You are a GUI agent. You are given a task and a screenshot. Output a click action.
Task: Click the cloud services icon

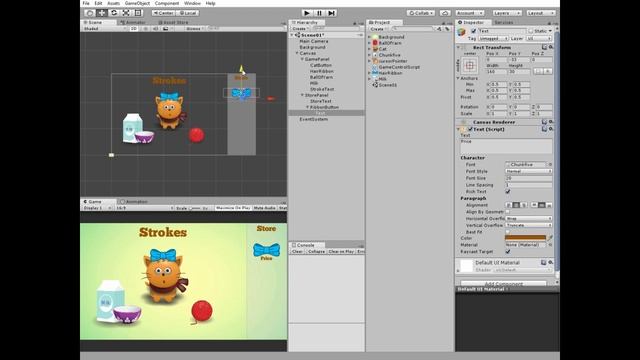coord(445,13)
